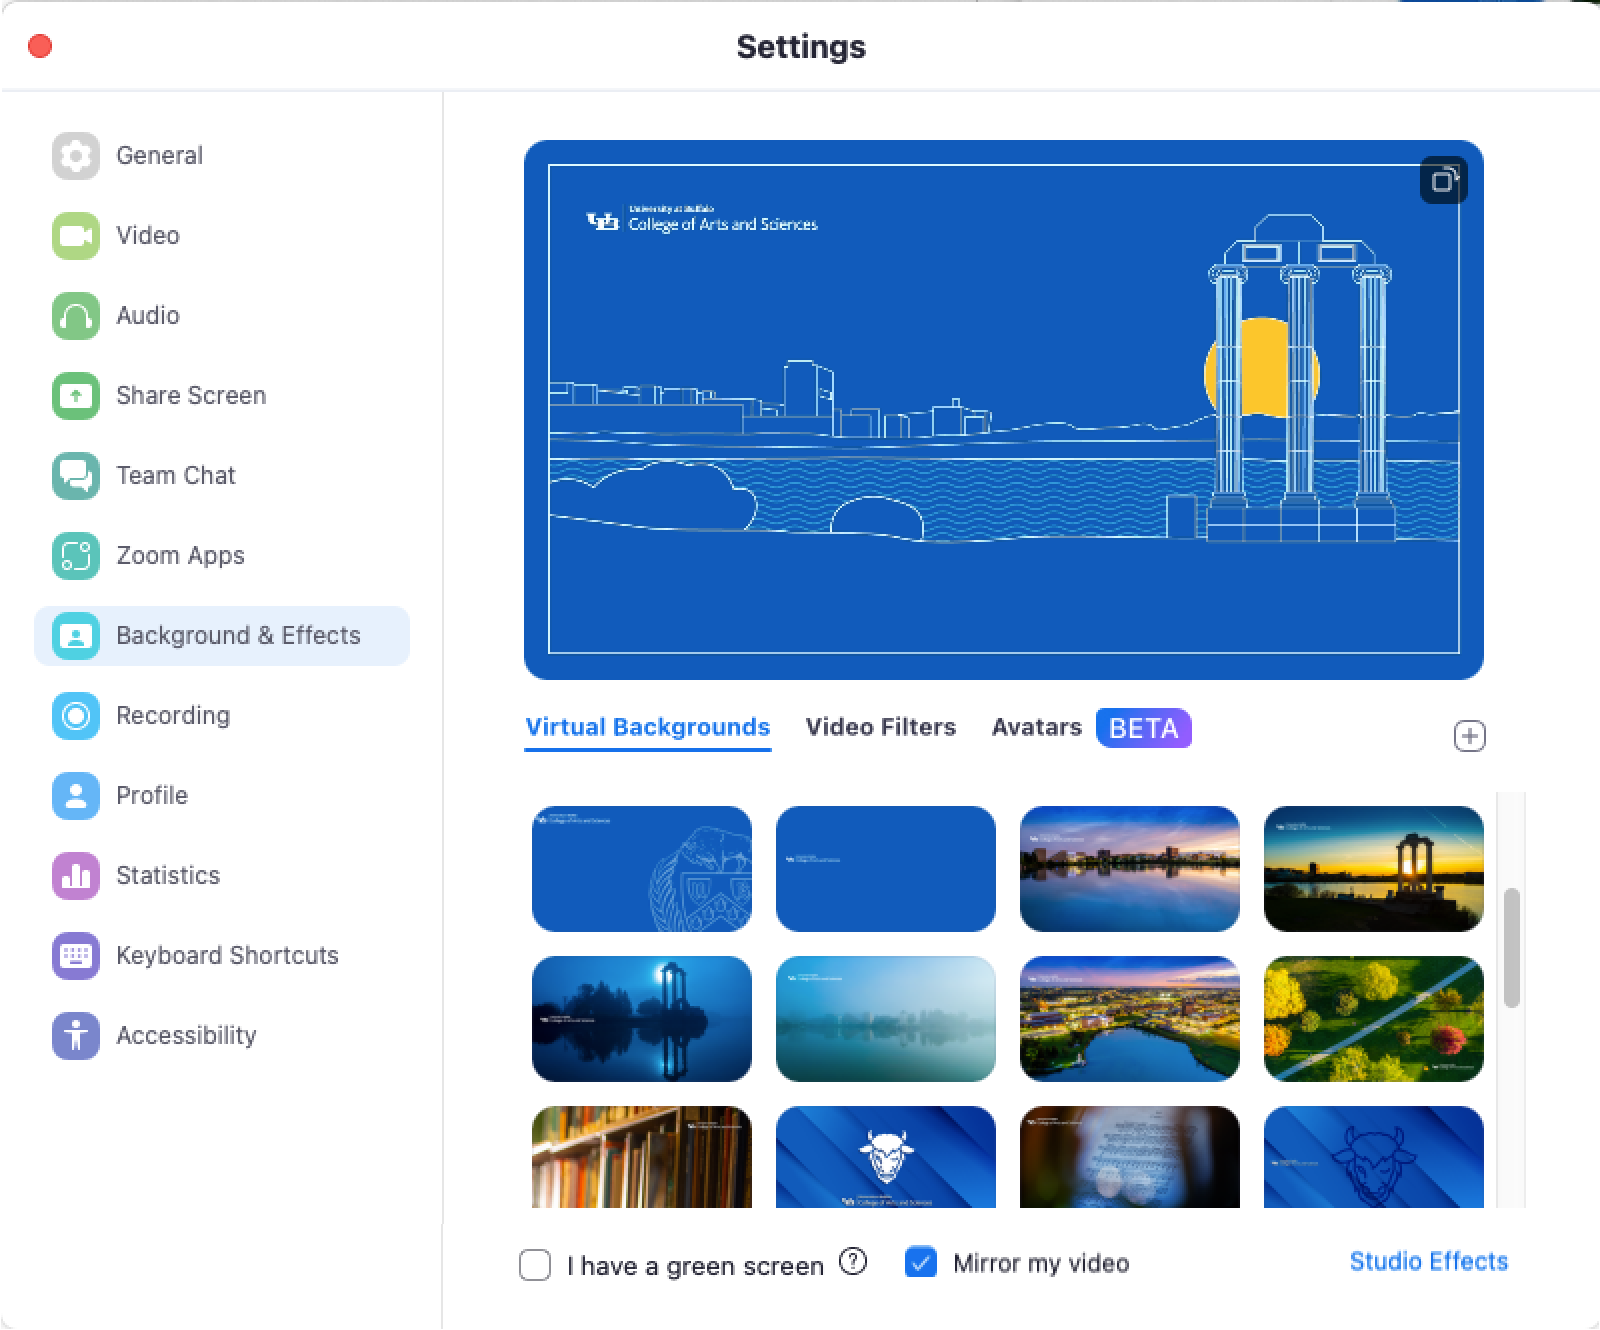Choose the bookshelf background thumbnail
1600x1330 pixels.
tap(641, 1156)
